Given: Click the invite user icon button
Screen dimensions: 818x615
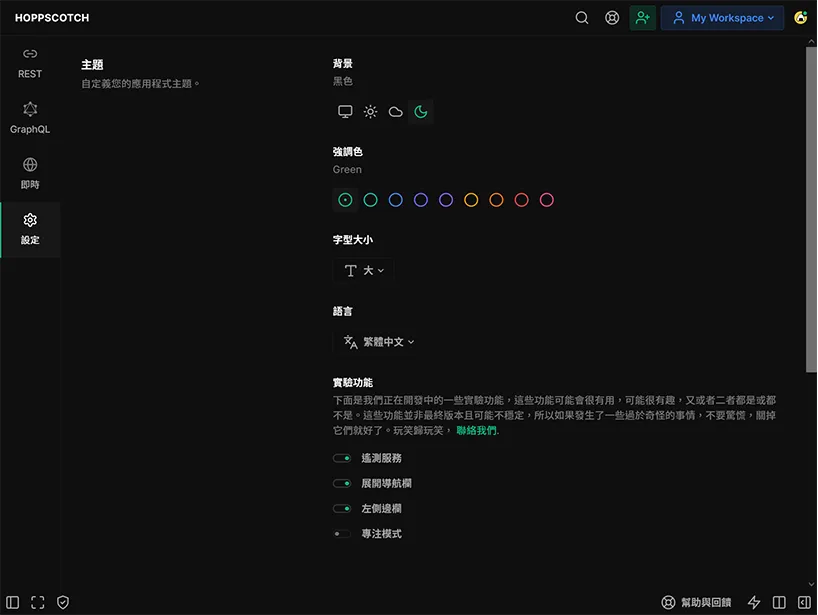Looking at the screenshot, I should 643,18.
